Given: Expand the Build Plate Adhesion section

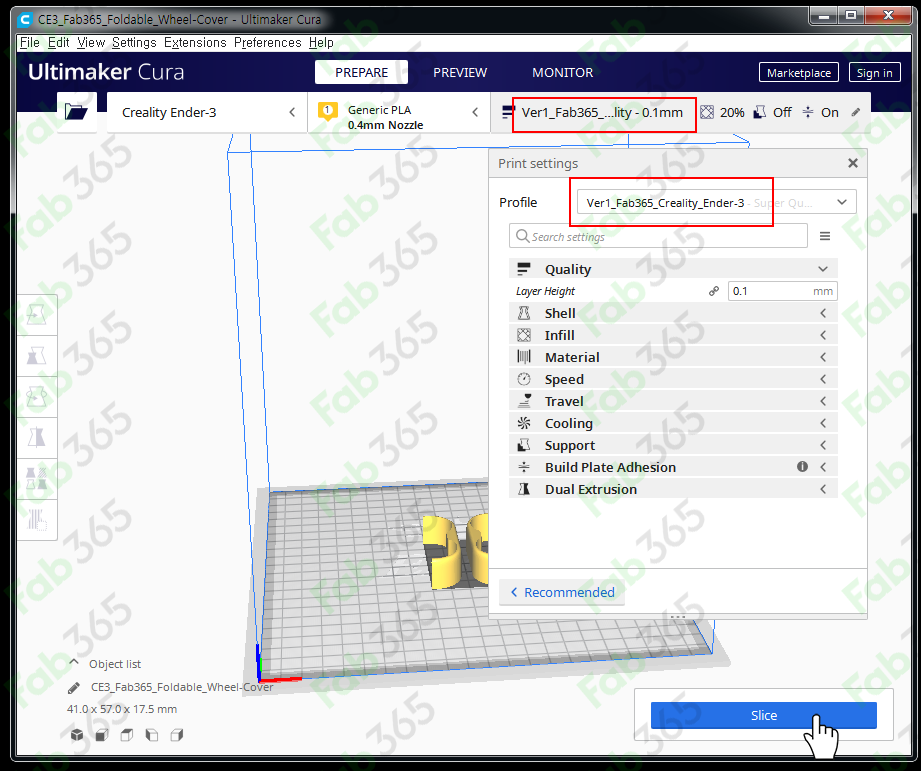Looking at the screenshot, I should tap(673, 467).
